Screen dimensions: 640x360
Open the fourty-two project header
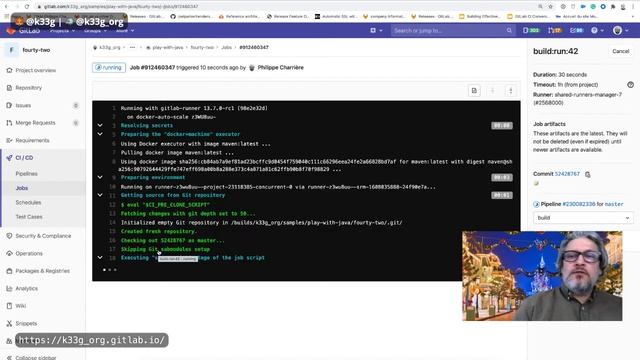point(36,50)
